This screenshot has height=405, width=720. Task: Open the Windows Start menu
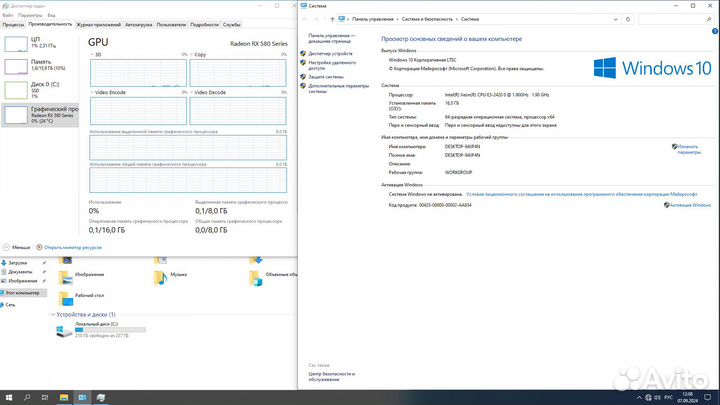click(x=9, y=398)
